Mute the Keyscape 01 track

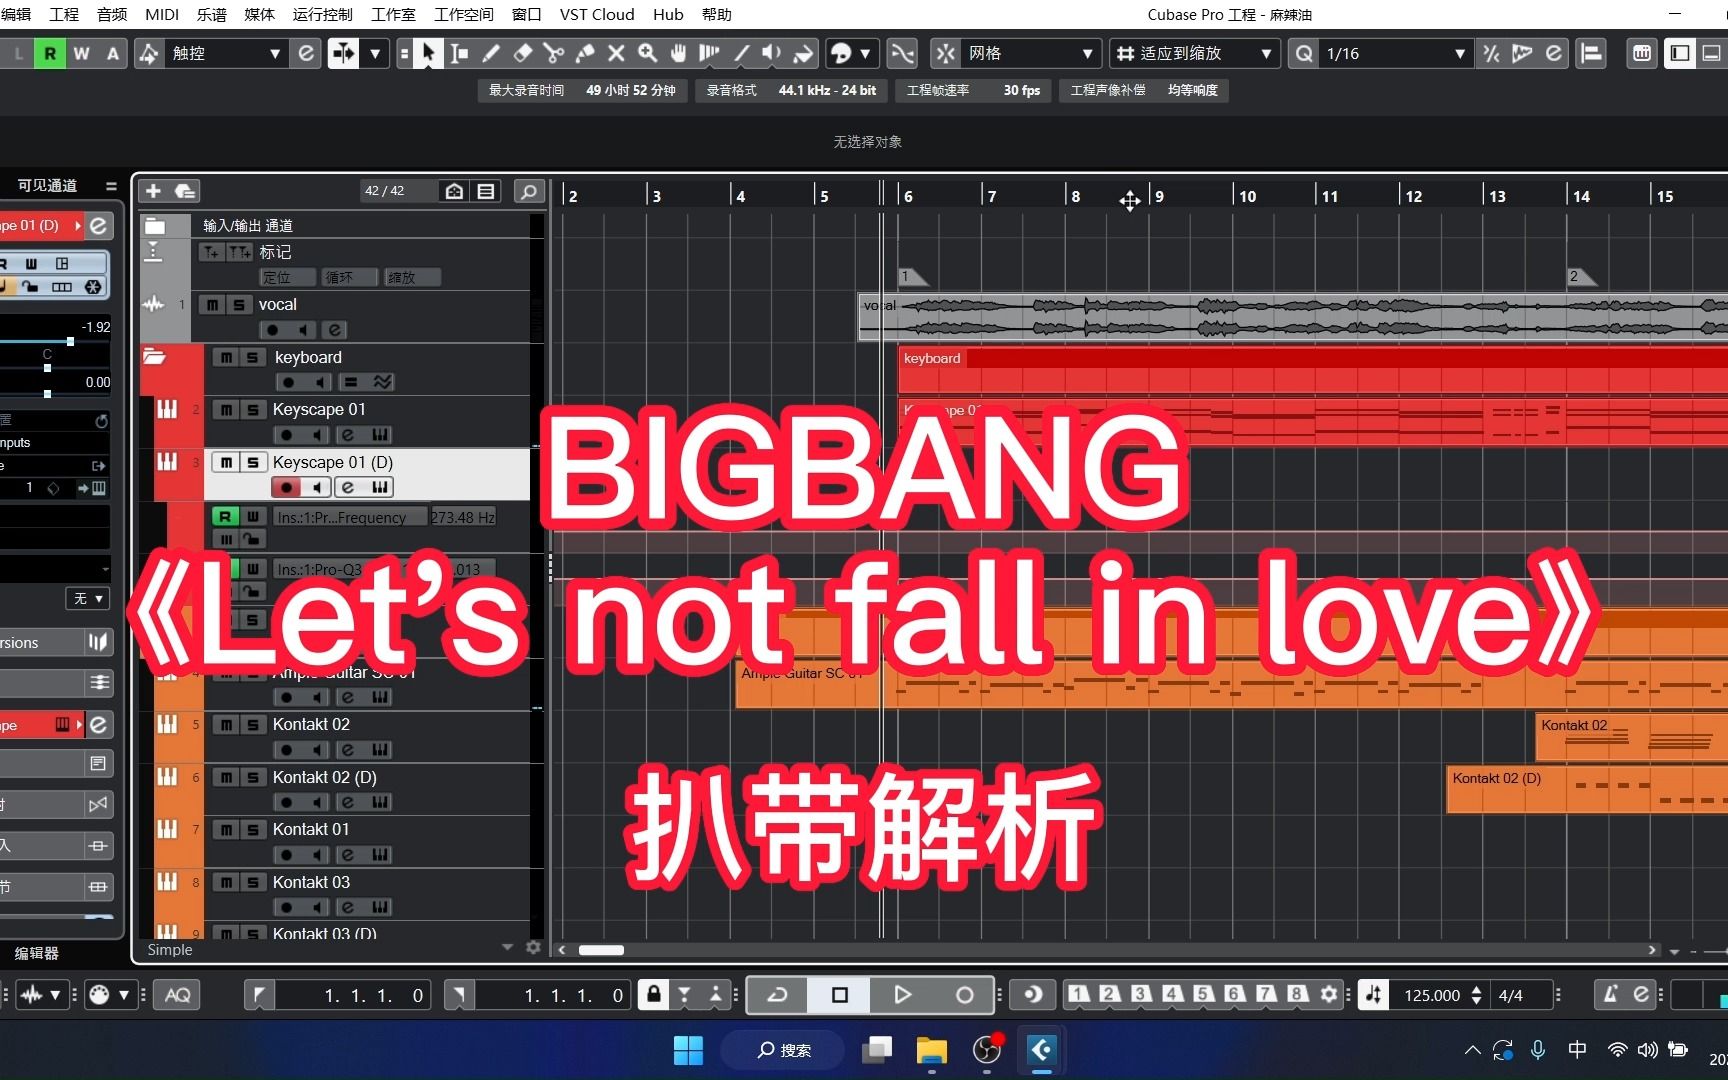tap(227, 410)
